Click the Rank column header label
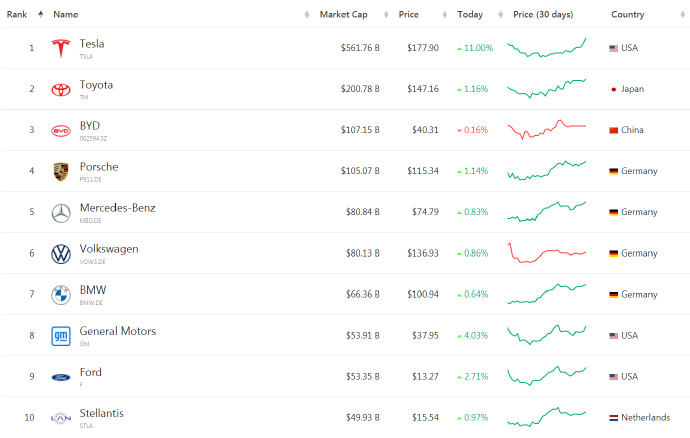 (17, 15)
